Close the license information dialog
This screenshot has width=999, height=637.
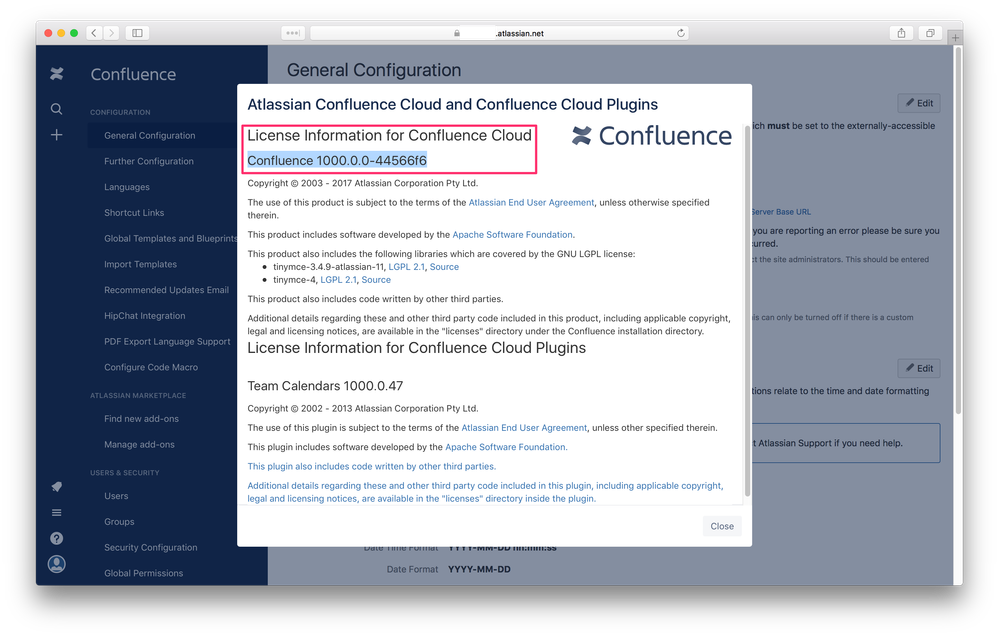coord(722,526)
